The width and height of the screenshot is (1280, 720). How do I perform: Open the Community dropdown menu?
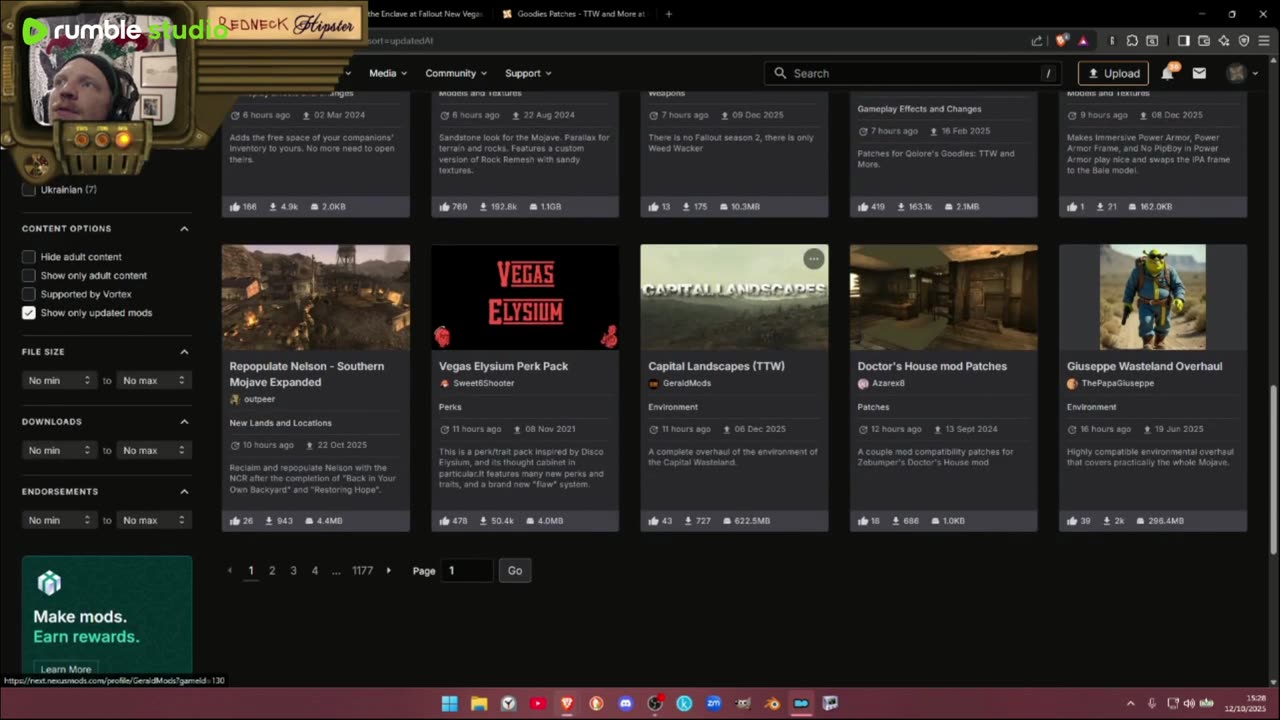[x=456, y=73]
